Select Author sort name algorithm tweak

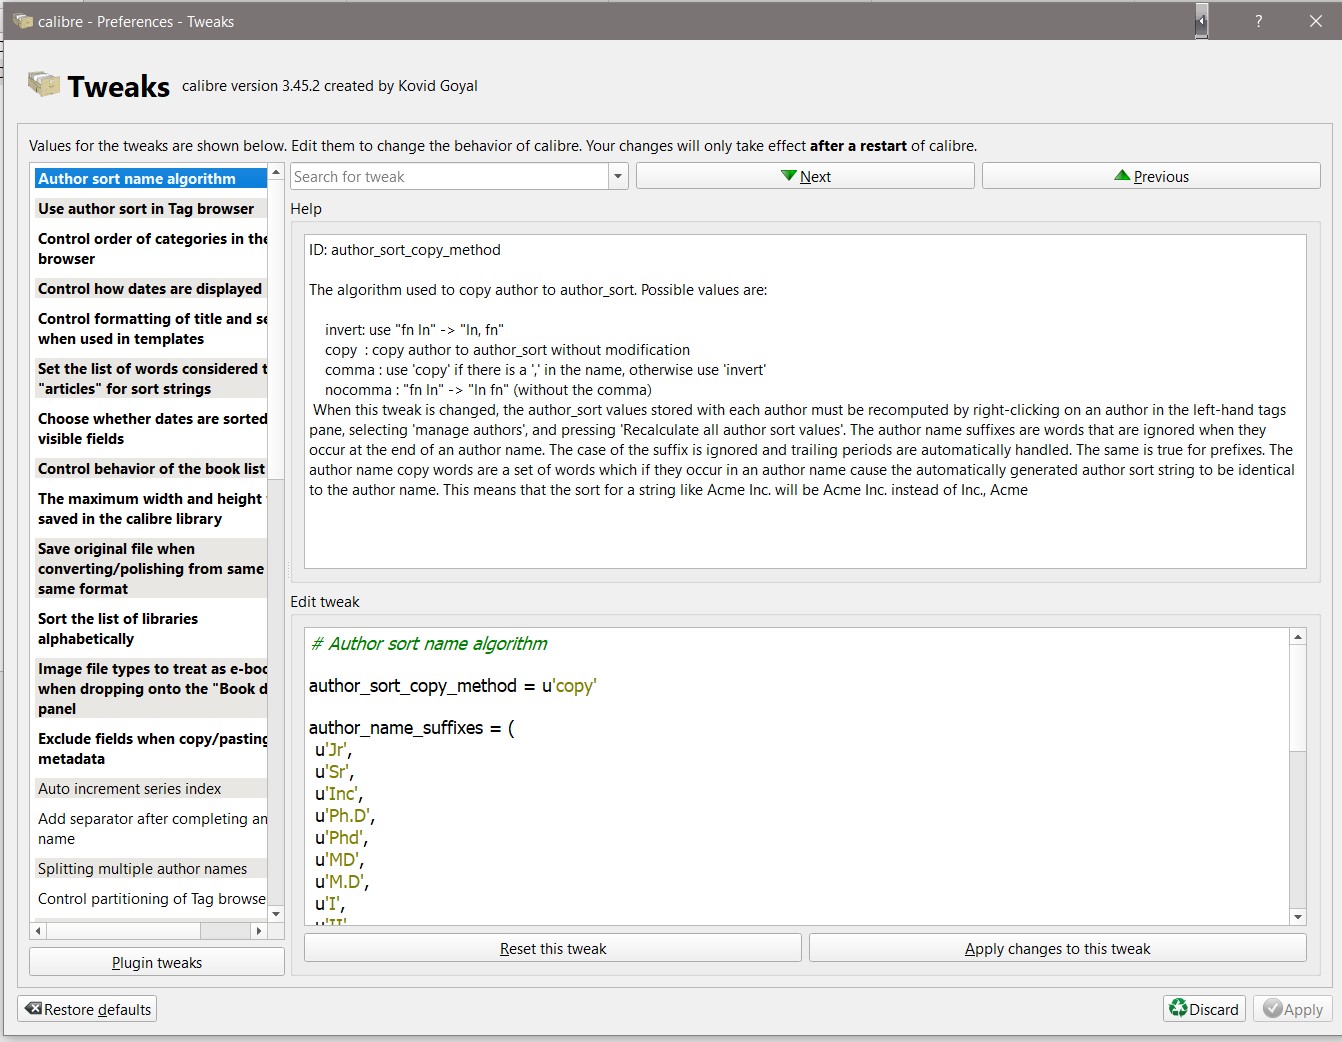point(150,178)
